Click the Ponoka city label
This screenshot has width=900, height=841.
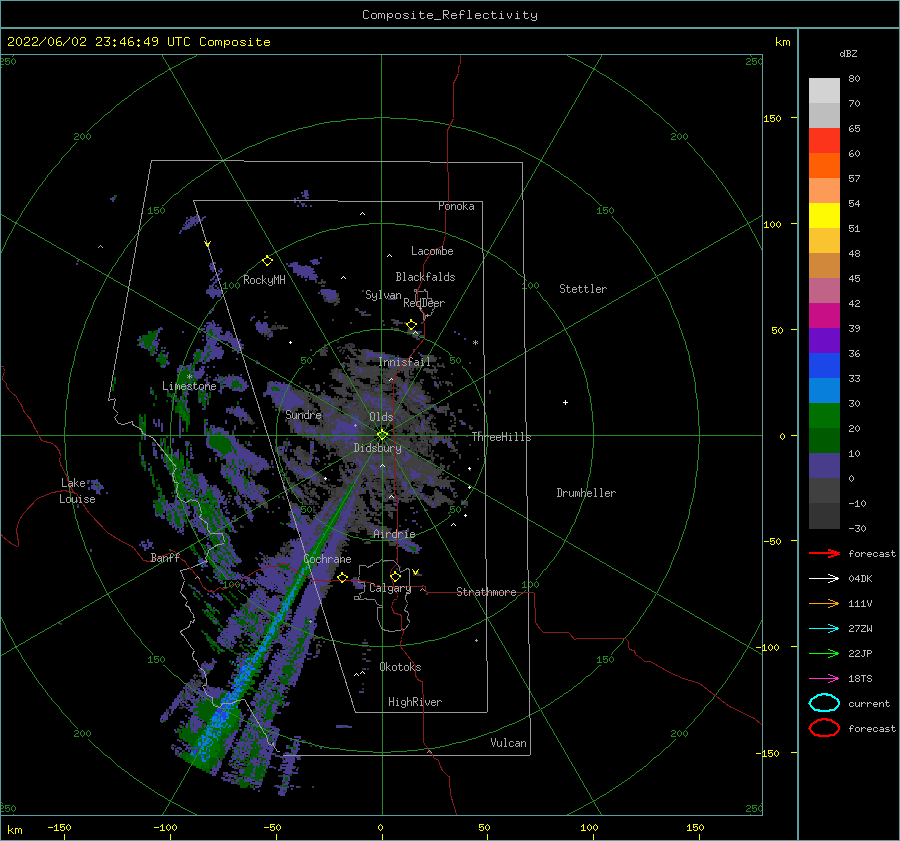point(456,206)
